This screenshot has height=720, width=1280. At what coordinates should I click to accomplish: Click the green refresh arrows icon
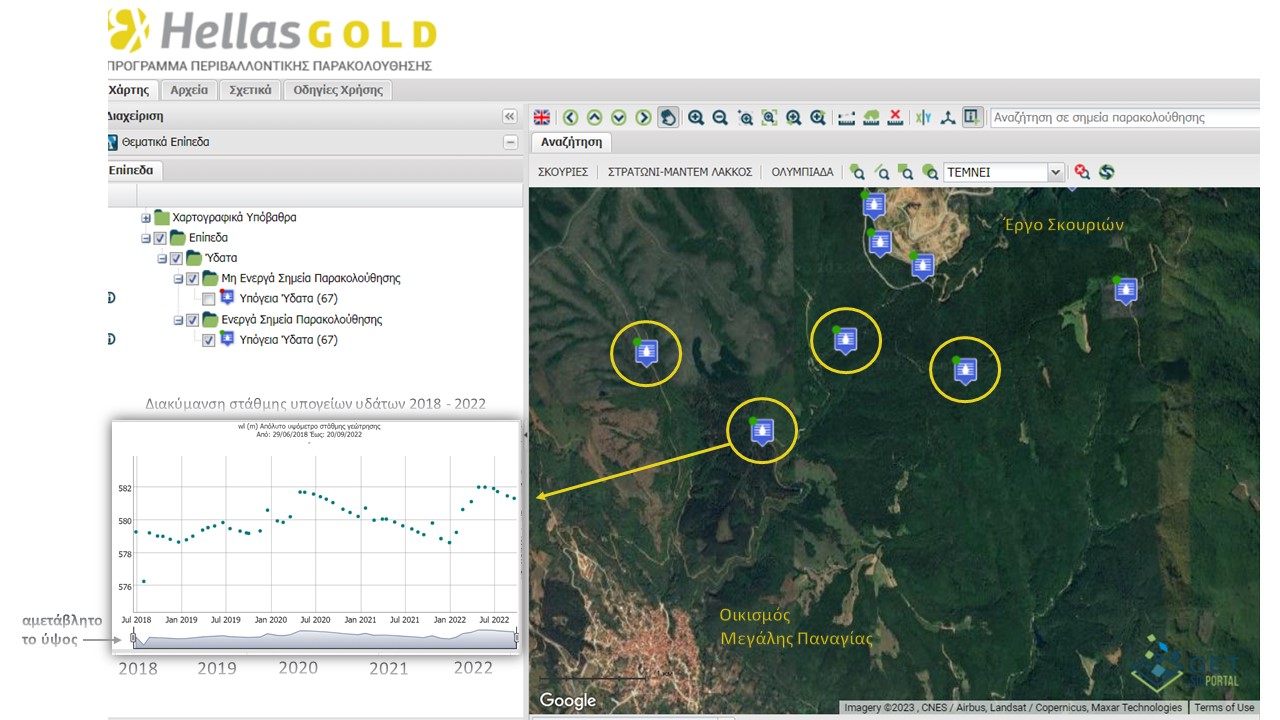[x=1106, y=172]
